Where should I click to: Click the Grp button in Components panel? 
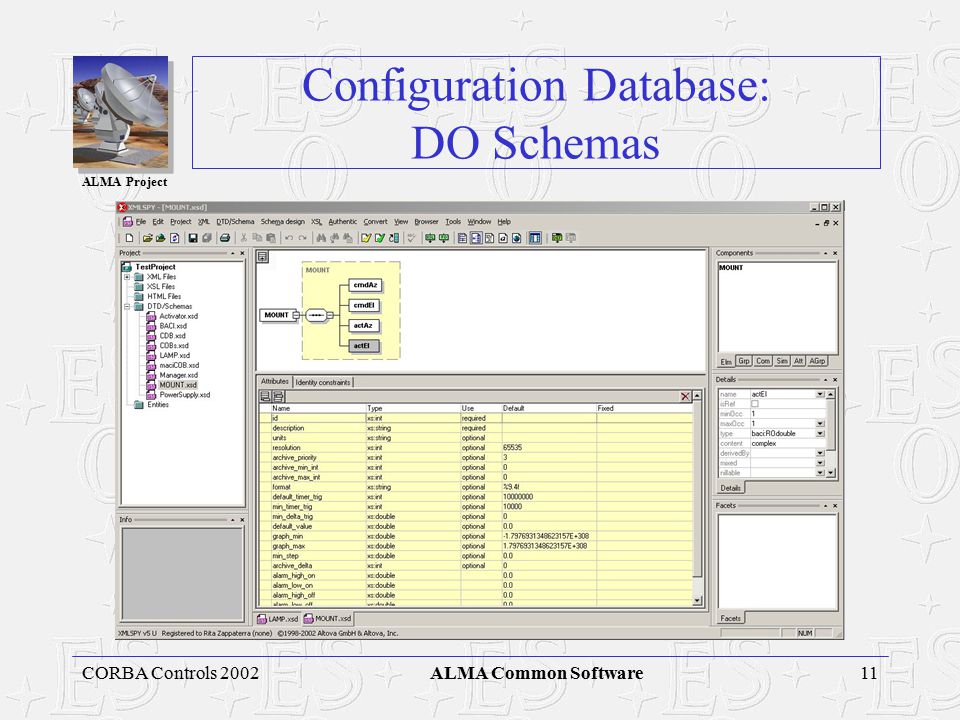point(744,361)
